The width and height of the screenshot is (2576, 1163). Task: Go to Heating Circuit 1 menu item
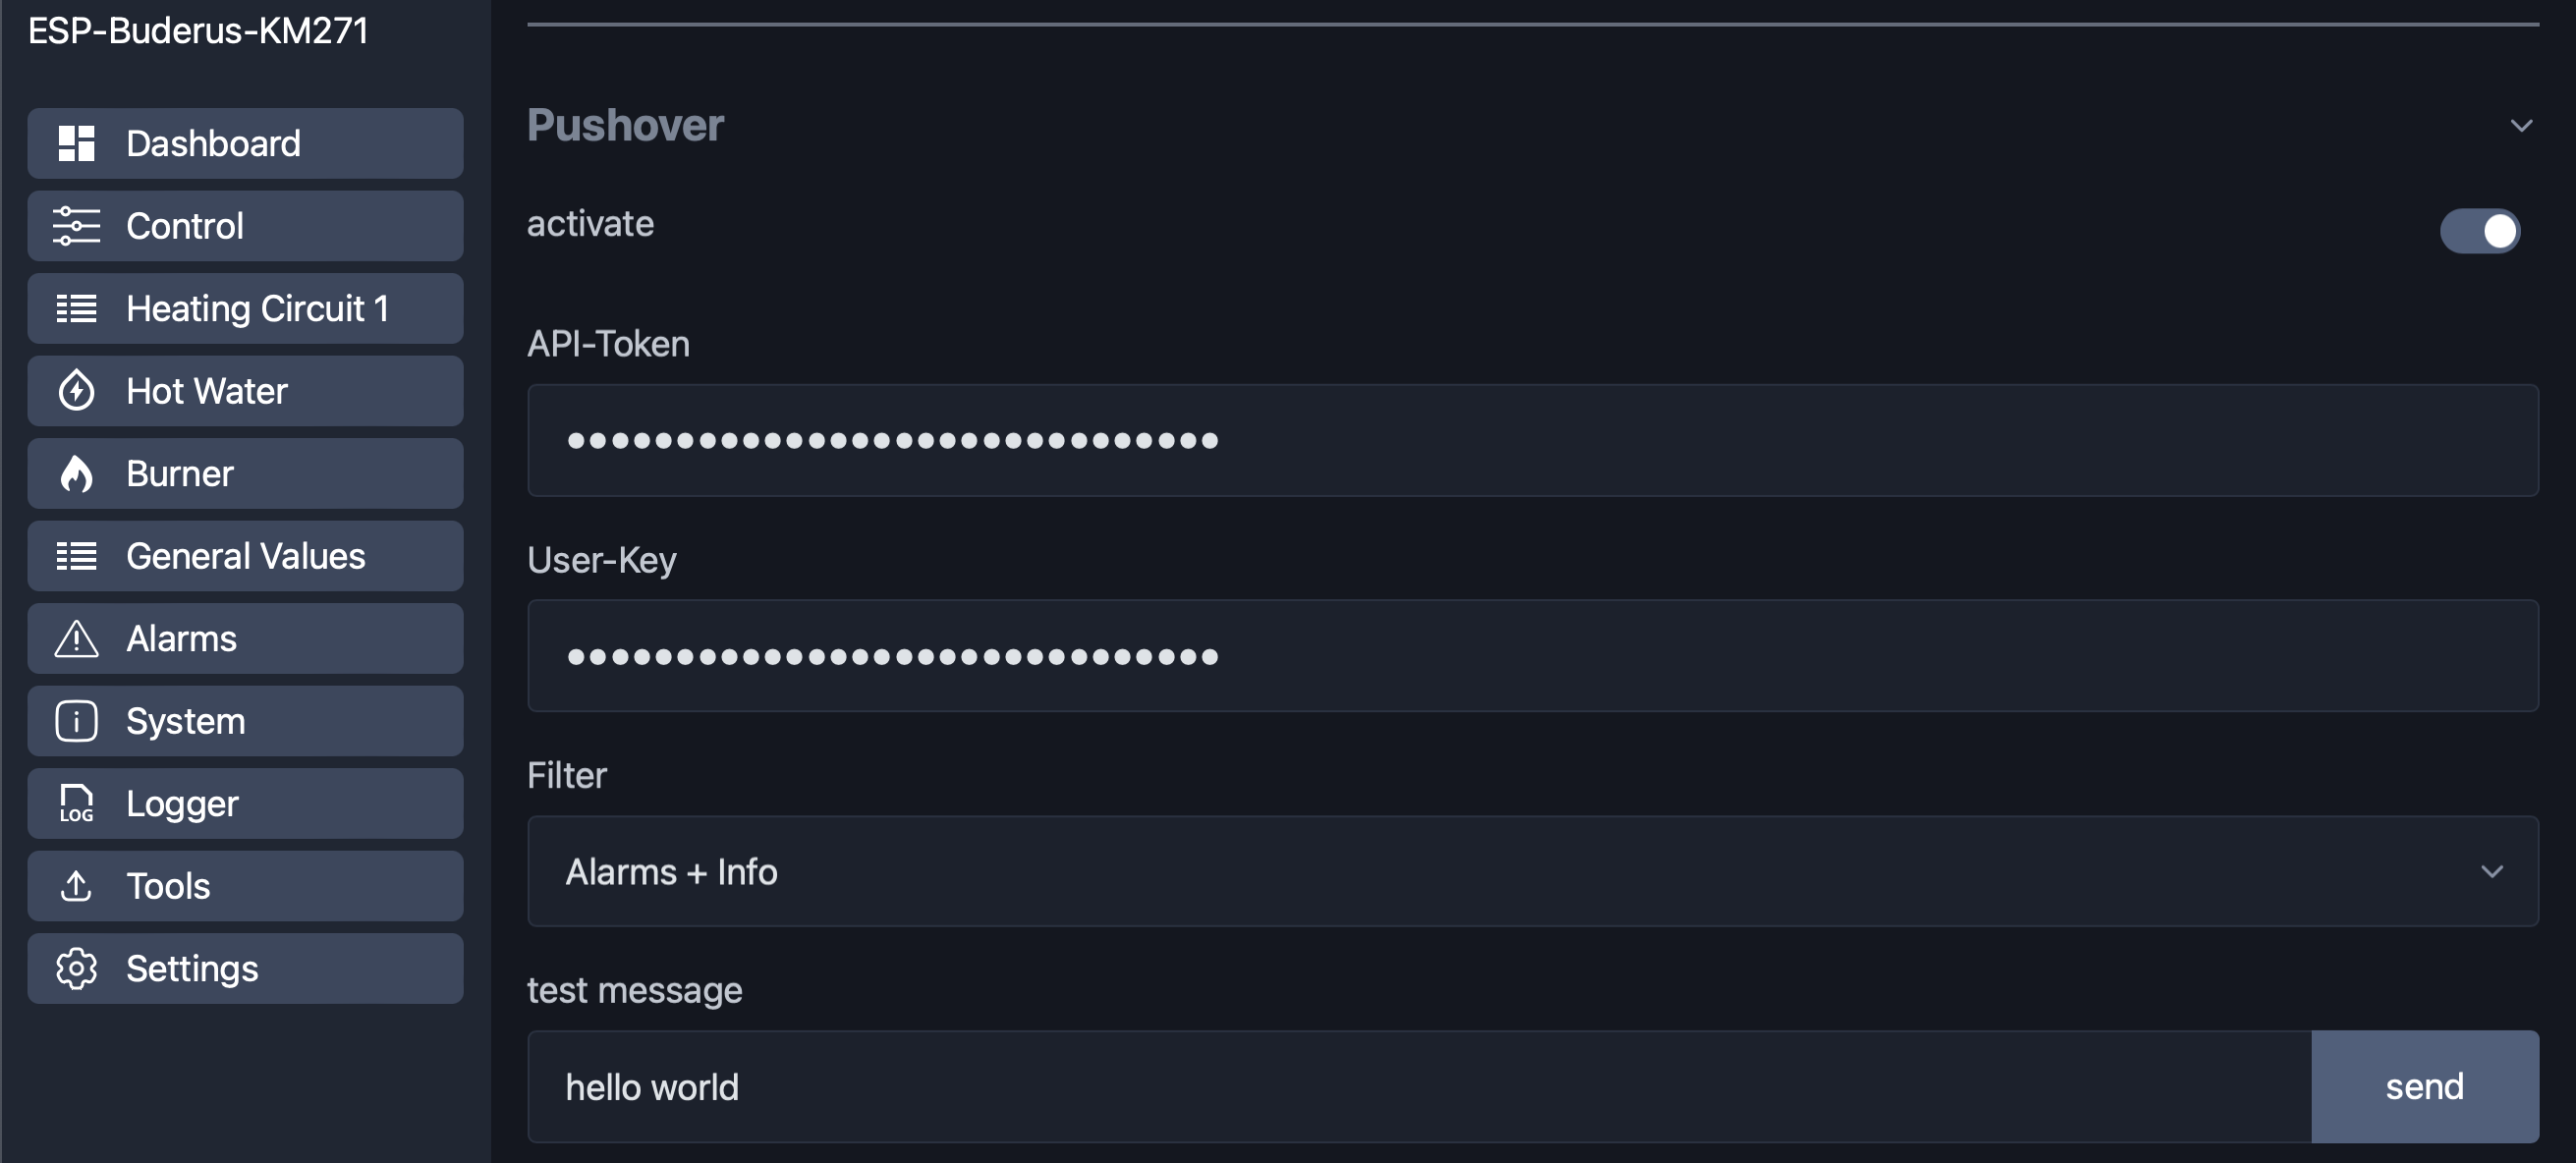(x=245, y=309)
